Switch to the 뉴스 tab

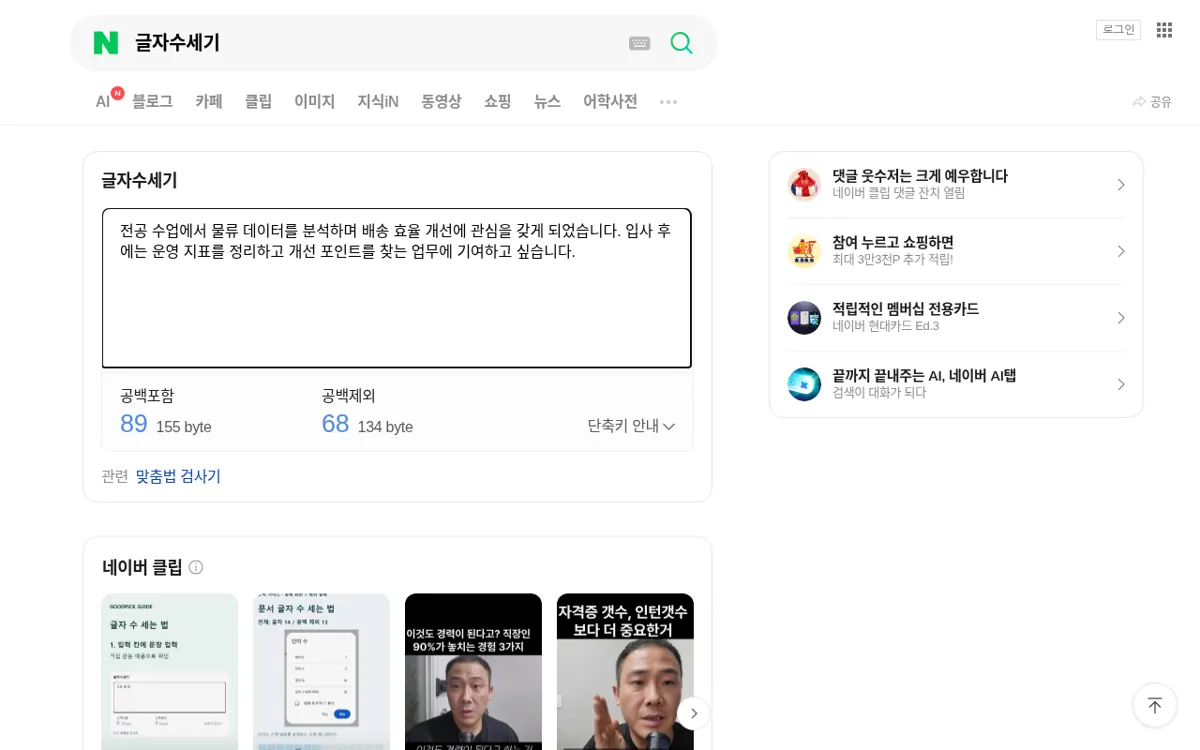pyautogui.click(x=547, y=102)
